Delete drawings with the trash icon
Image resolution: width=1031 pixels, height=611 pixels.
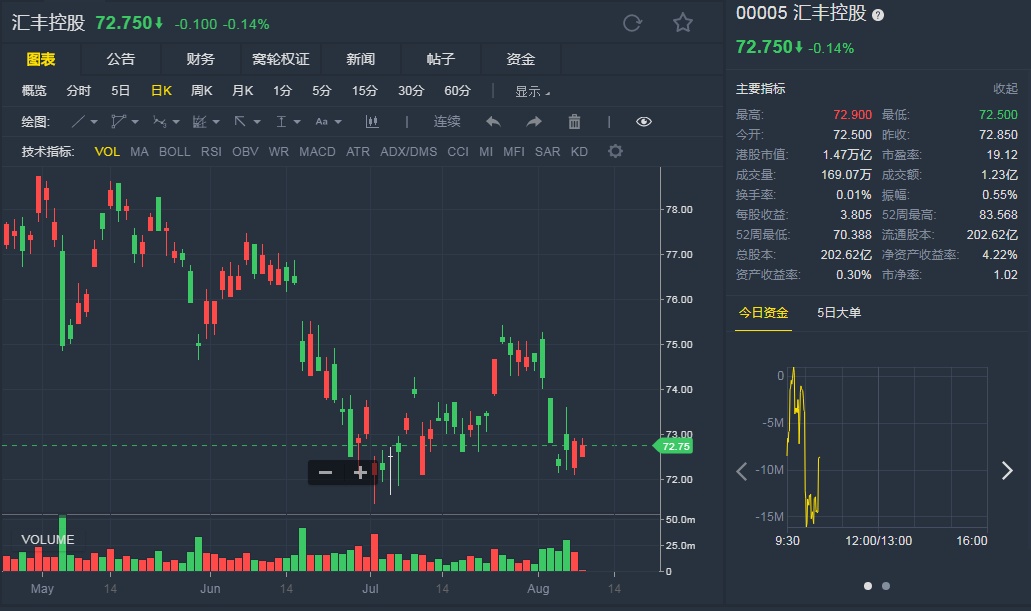(x=574, y=122)
